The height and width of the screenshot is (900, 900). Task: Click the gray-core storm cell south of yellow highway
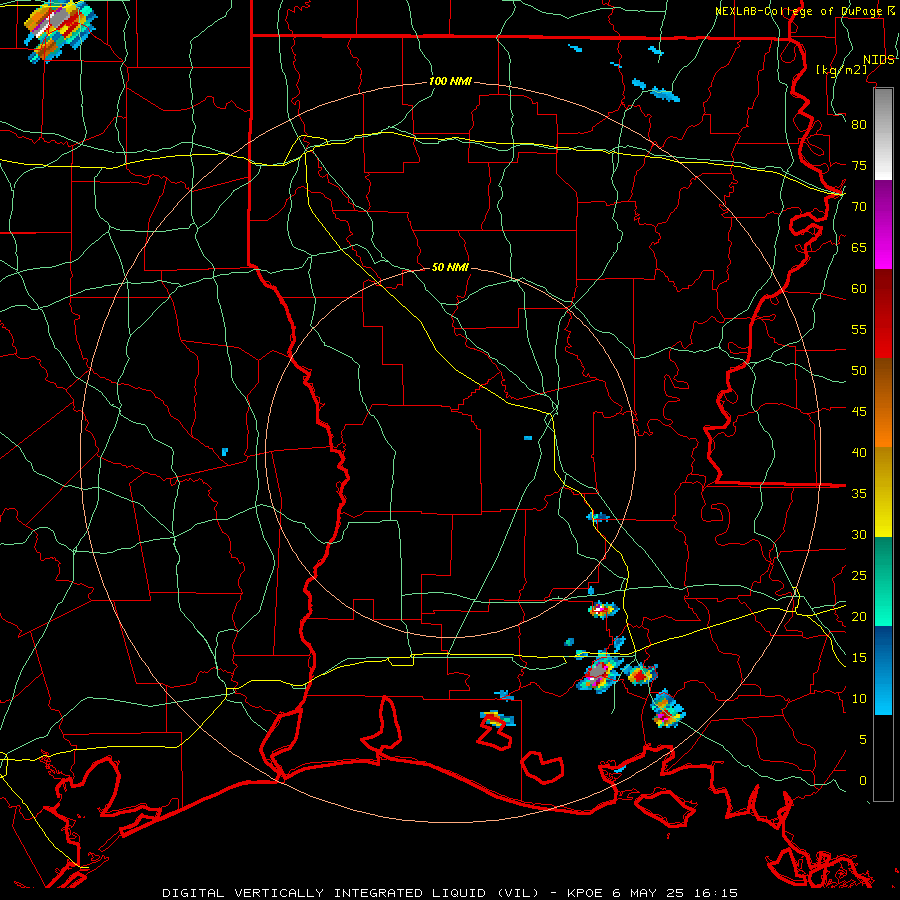pyautogui.click(x=599, y=672)
